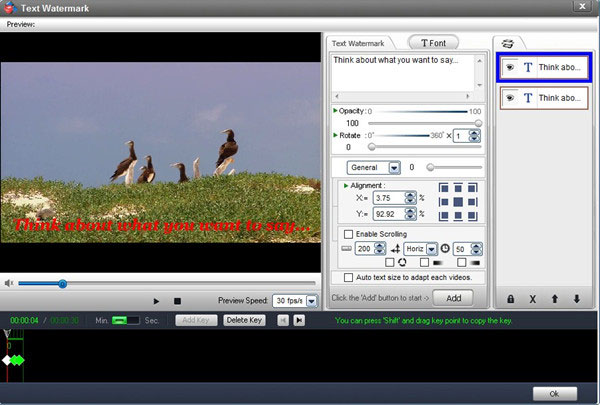Click the Y position input field
Image resolution: width=600 pixels, height=405 pixels.
390,214
